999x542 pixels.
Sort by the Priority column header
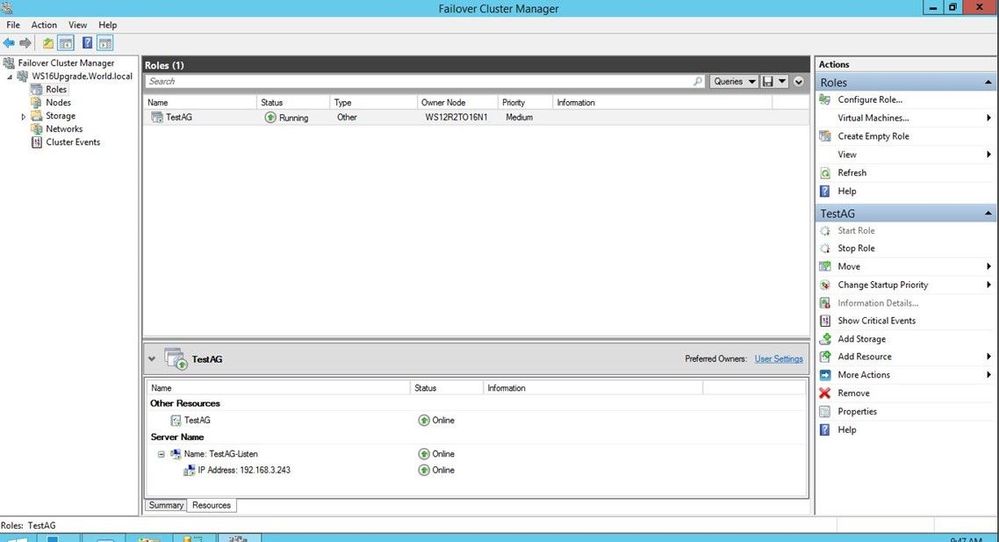(525, 103)
